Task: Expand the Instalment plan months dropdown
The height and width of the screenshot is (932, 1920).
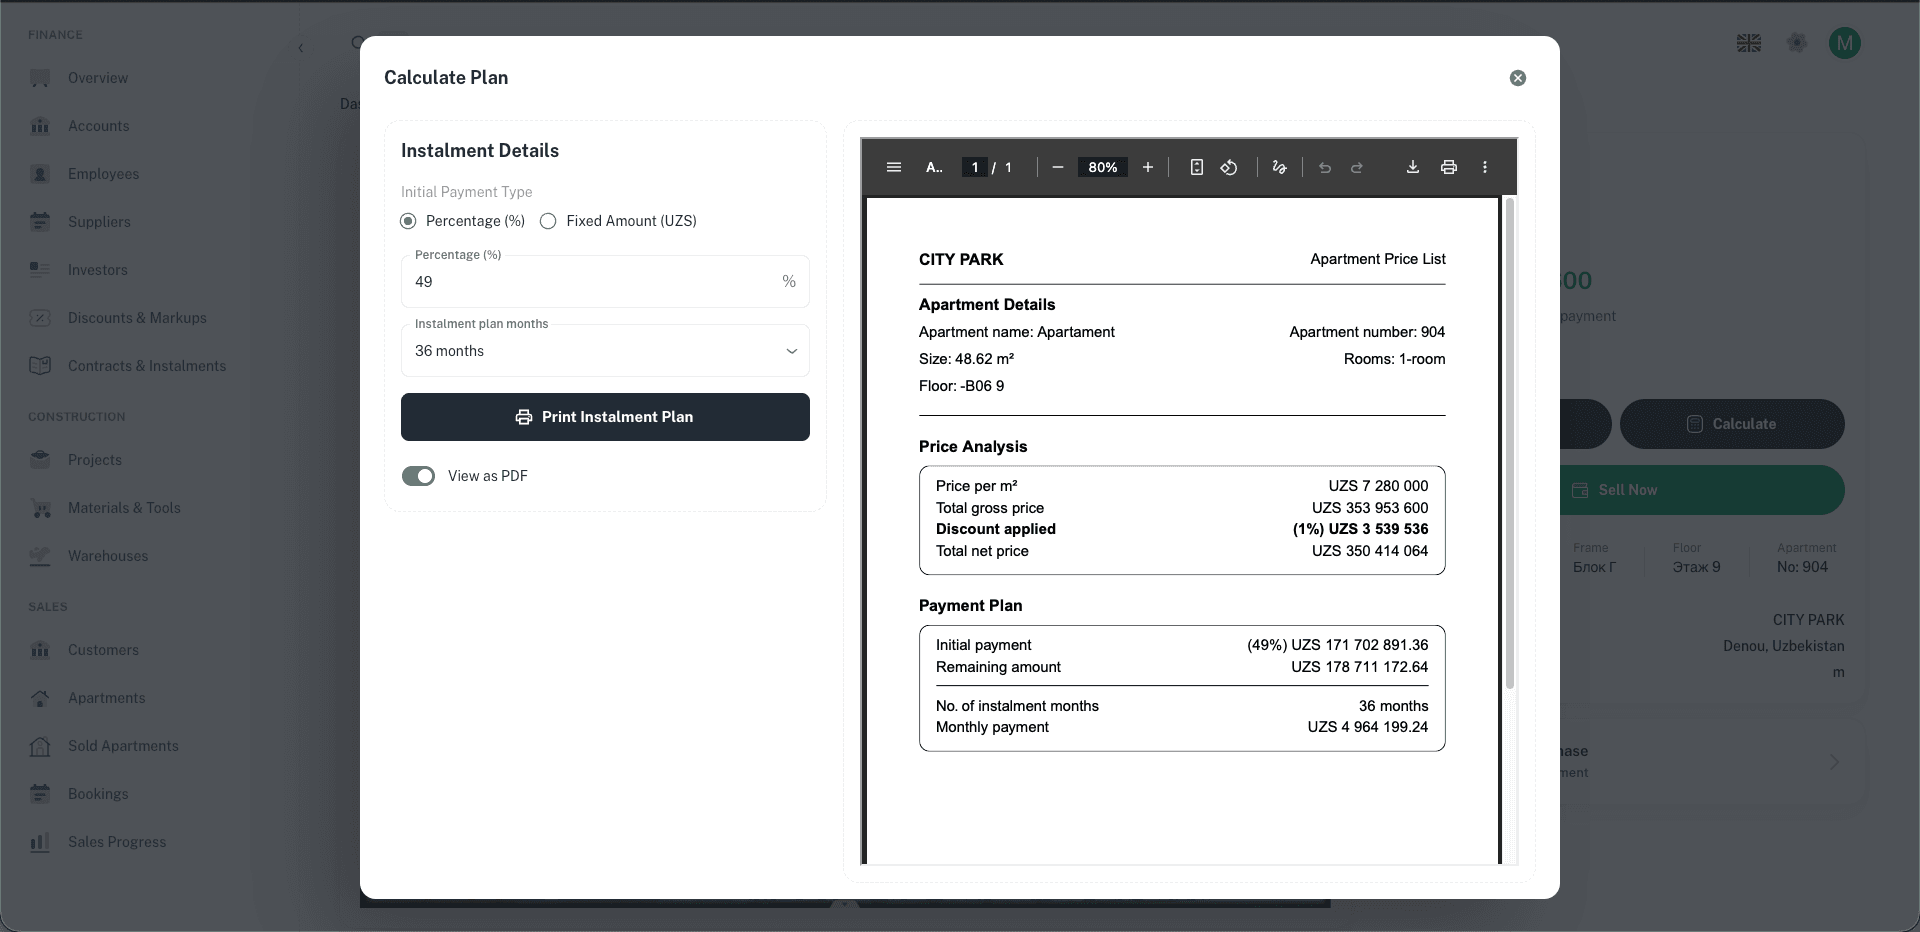Action: [x=605, y=351]
